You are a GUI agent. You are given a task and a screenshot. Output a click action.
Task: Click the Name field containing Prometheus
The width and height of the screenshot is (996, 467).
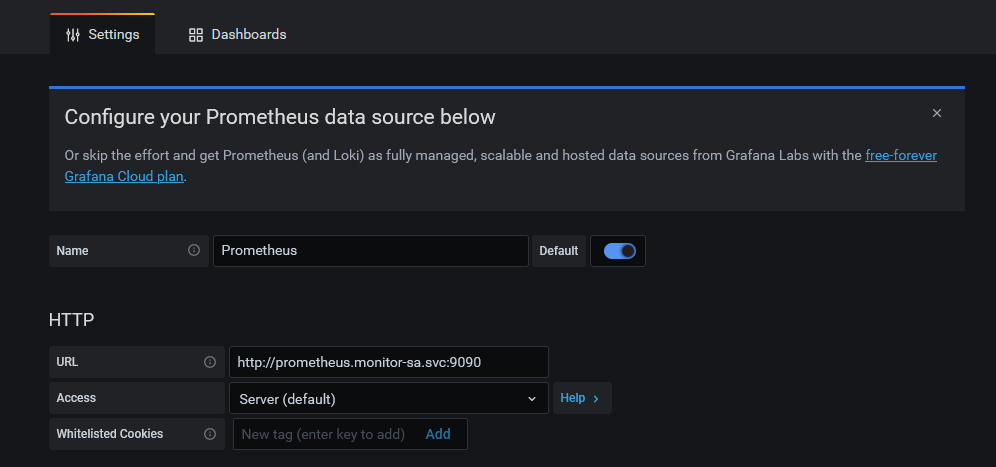[x=370, y=251]
